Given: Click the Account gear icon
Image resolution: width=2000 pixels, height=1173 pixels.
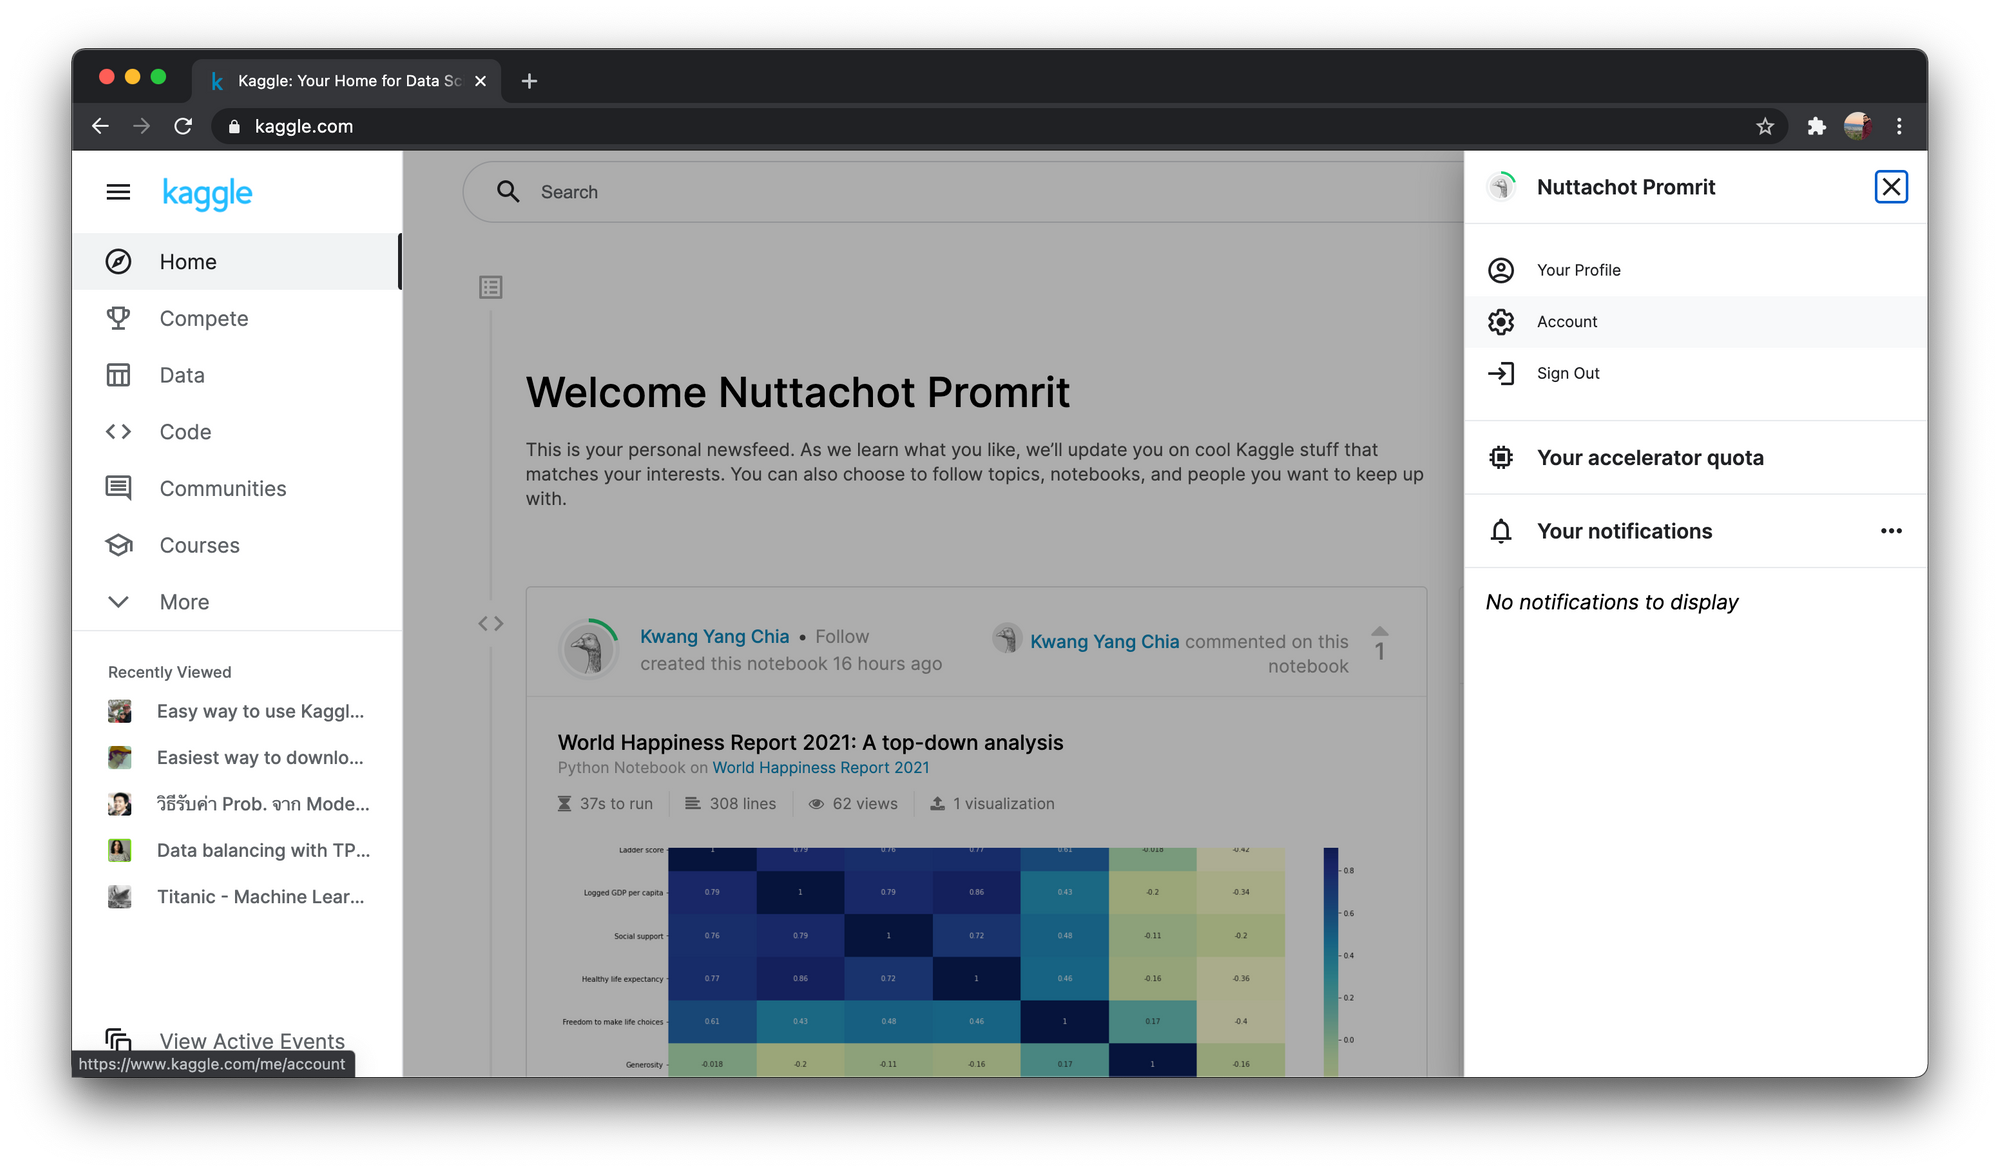Looking at the screenshot, I should pos(1501,322).
